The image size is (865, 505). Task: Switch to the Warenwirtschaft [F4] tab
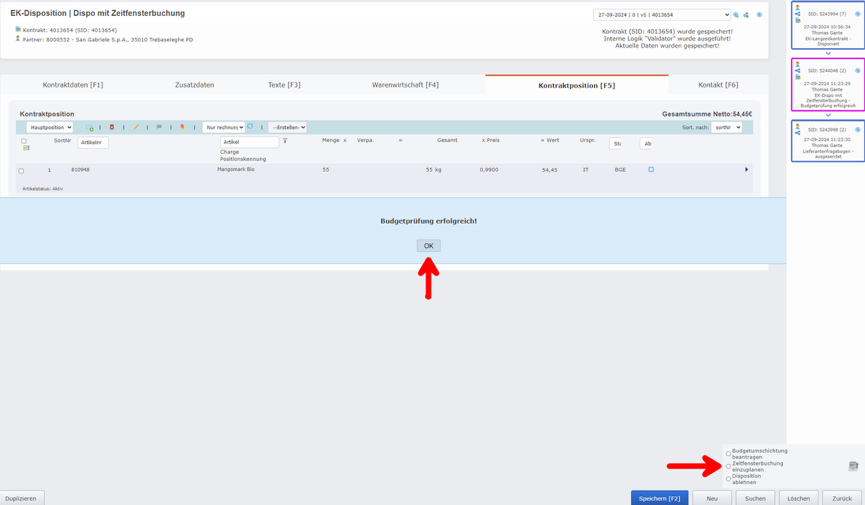point(405,85)
